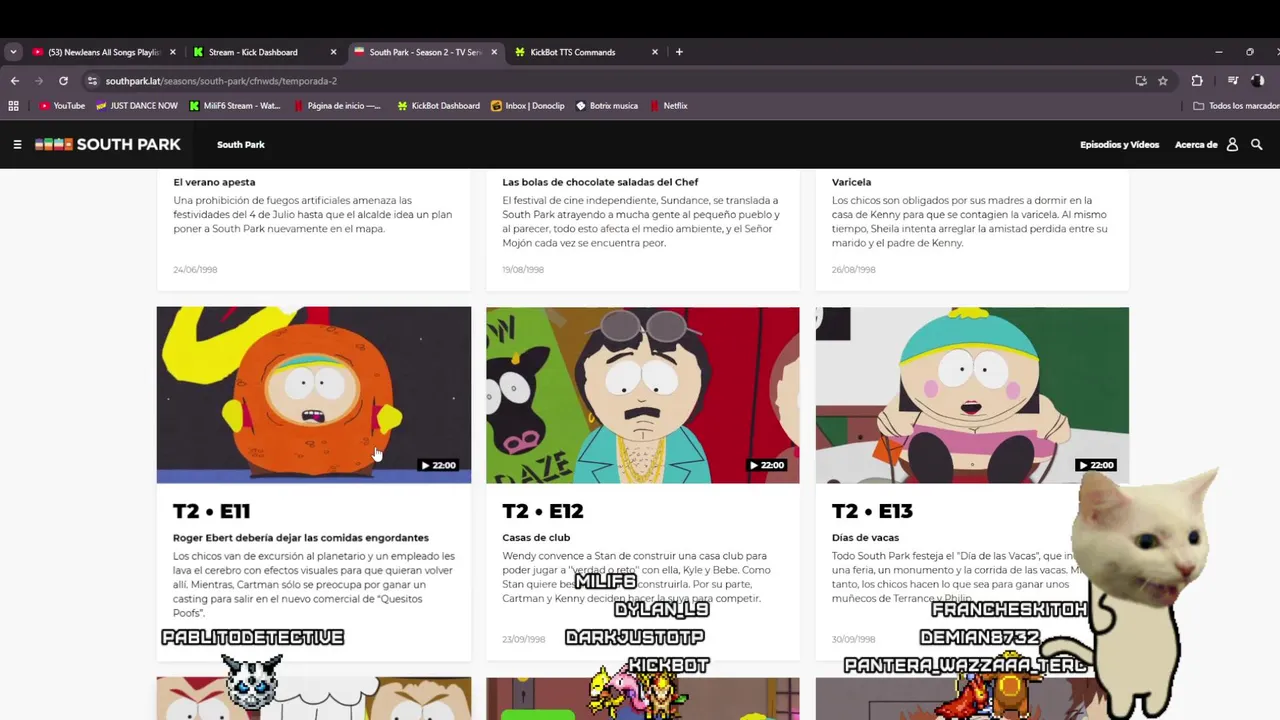1280x720 pixels.
Task: Open the JUST DANCE NOW bookmark
Action: click(x=137, y=106)
